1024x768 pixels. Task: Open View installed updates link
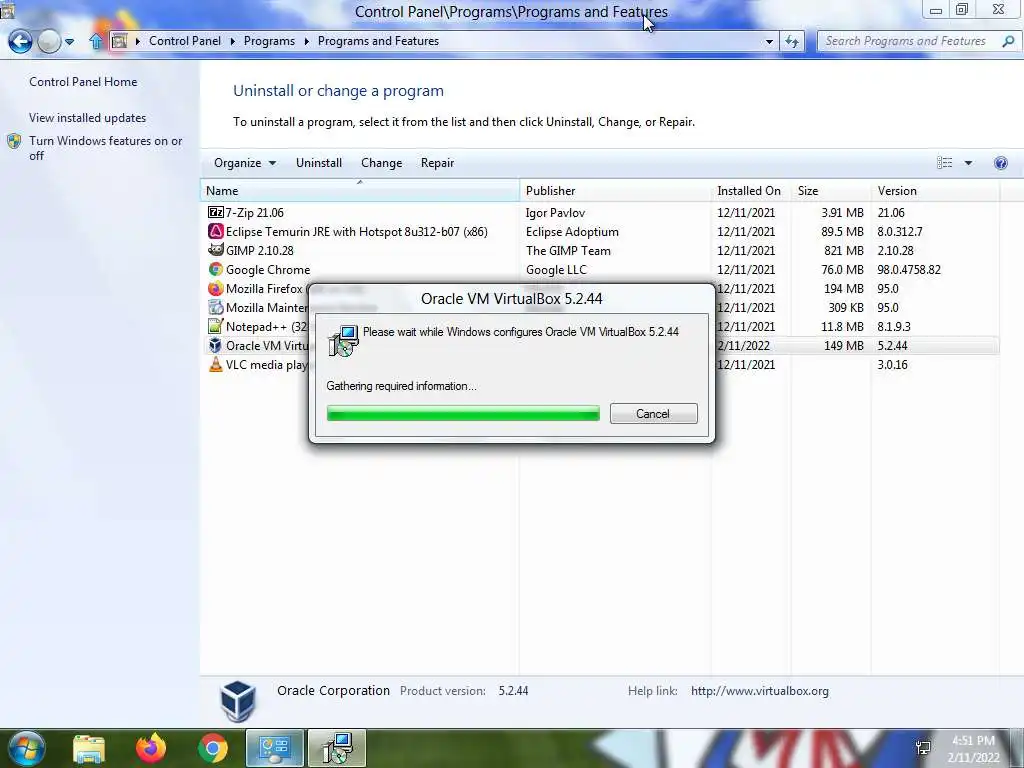tap(88, 118)
